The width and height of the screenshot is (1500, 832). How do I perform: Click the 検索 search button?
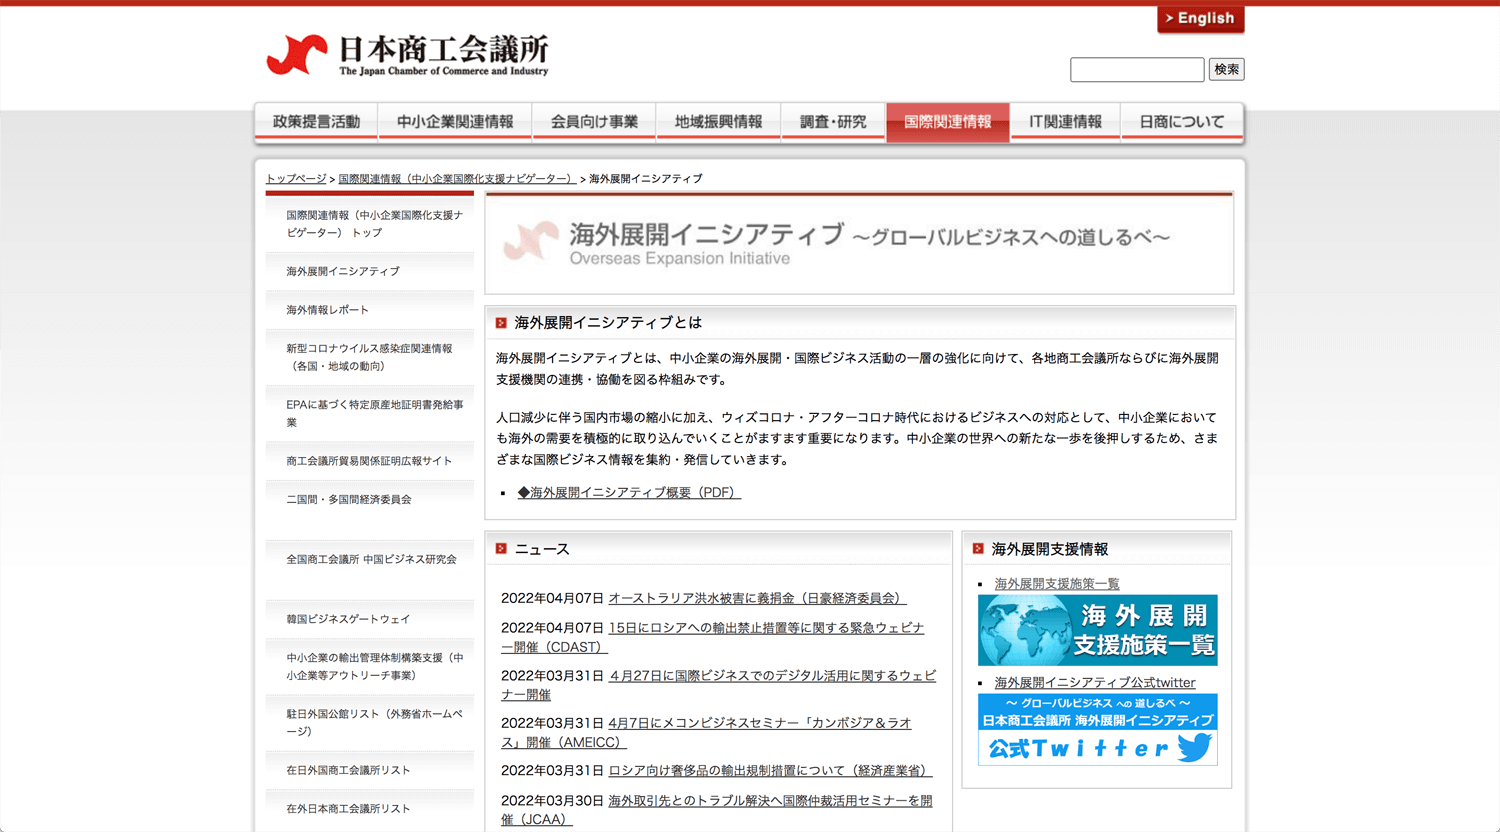tap(1226, 69)
